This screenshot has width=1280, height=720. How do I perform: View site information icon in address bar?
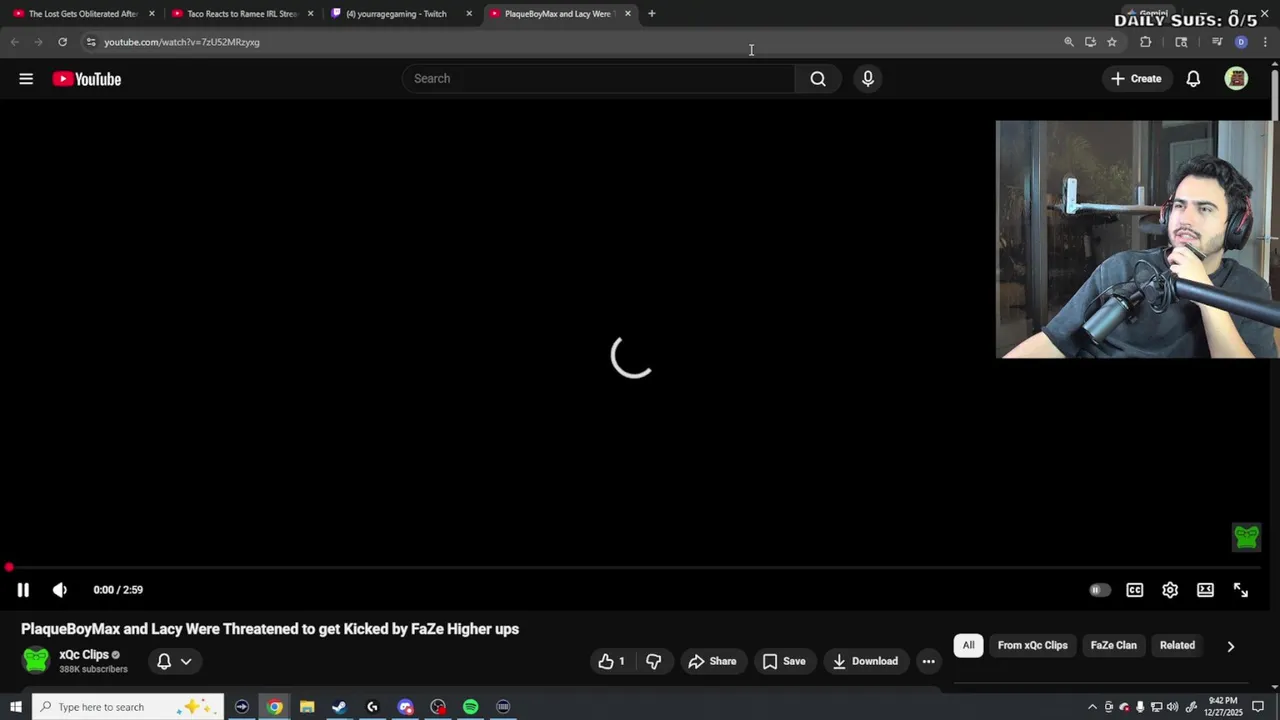(x=91, y=42)
